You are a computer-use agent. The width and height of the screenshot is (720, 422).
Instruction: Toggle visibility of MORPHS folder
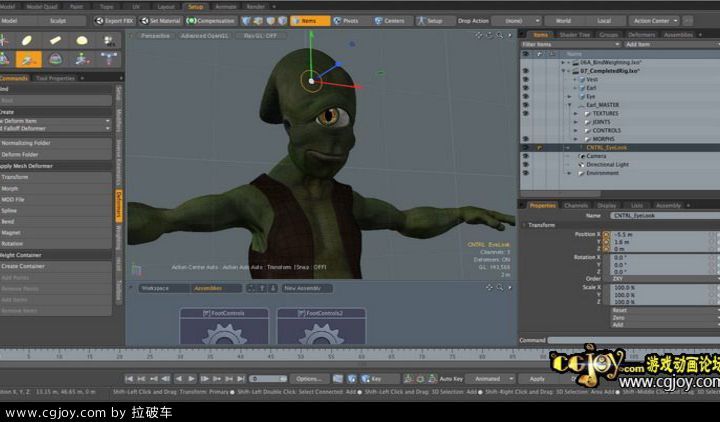click(526, 139)
